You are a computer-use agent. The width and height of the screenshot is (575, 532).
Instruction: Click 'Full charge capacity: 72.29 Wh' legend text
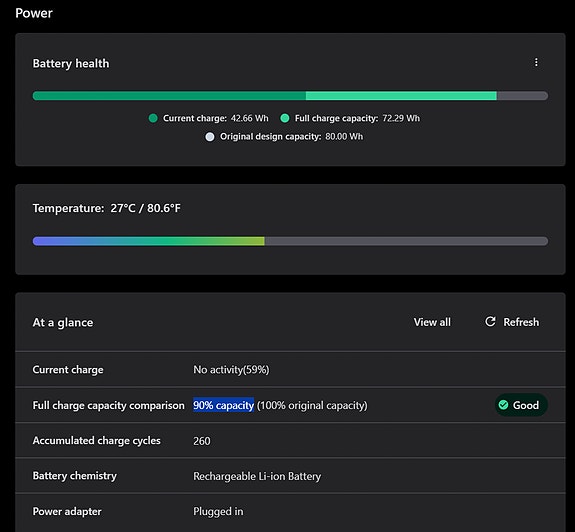pos(357,118)
